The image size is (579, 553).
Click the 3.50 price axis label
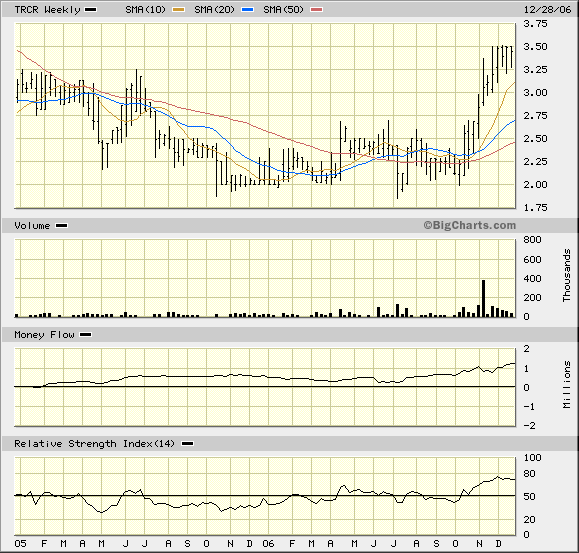pos(535,47)
